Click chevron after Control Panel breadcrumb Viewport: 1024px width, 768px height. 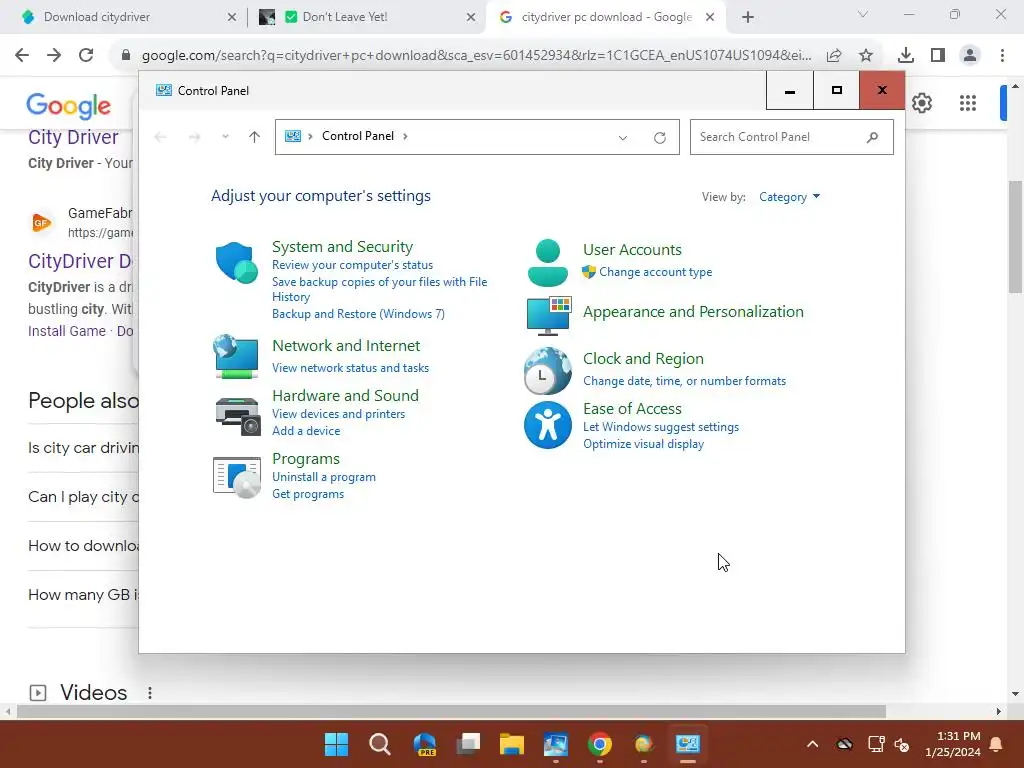pos(406,136)
